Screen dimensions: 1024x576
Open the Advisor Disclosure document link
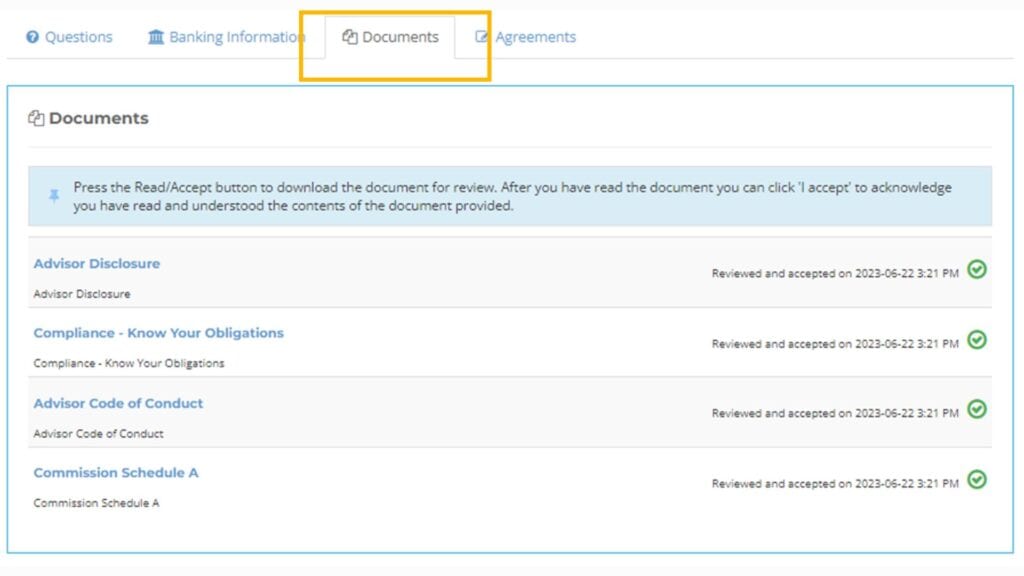96,264
